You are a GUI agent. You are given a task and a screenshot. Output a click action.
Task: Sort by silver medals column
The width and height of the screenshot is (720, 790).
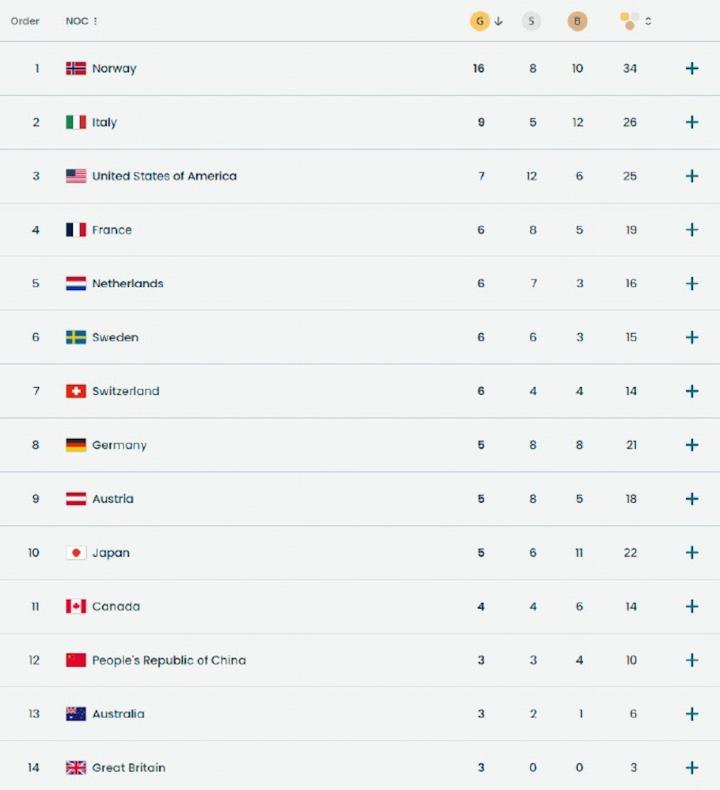(x=531, y=21)
